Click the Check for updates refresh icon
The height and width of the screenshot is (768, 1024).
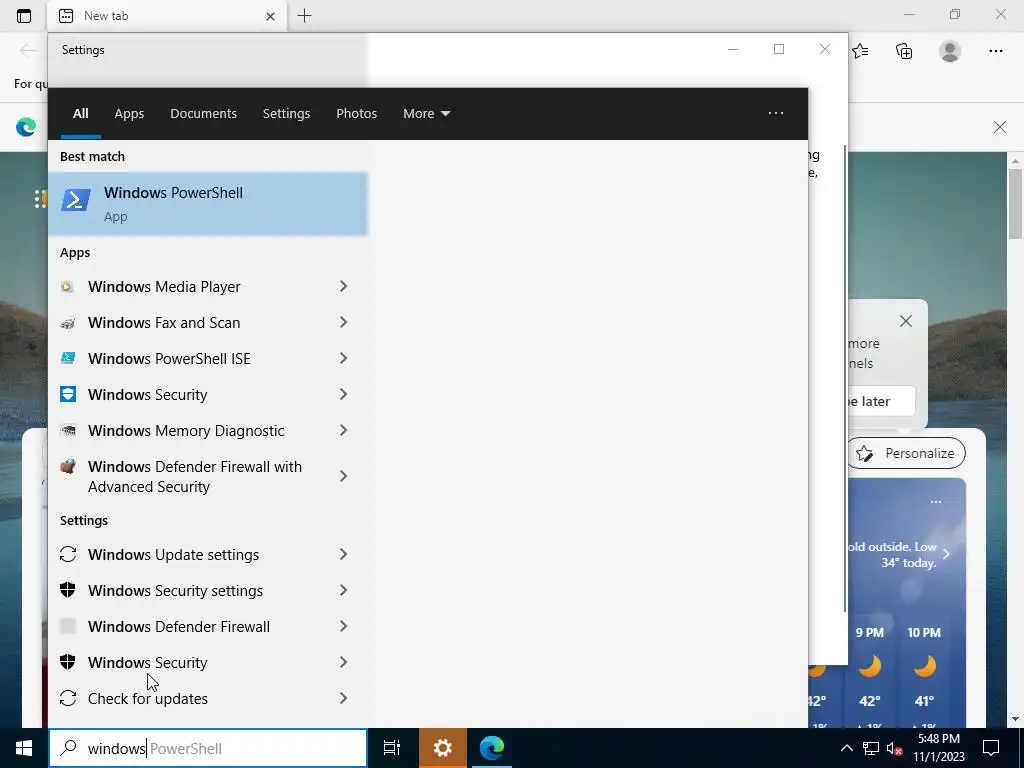(68, 698)
